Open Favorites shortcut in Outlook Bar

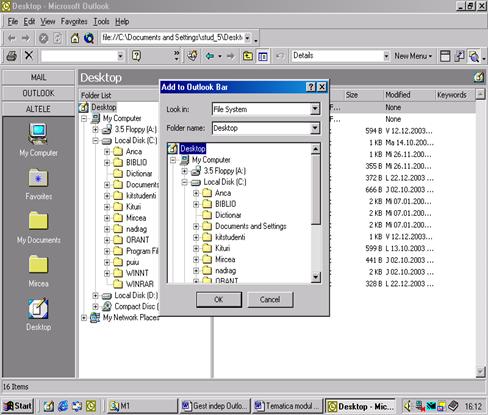point(38,184)
